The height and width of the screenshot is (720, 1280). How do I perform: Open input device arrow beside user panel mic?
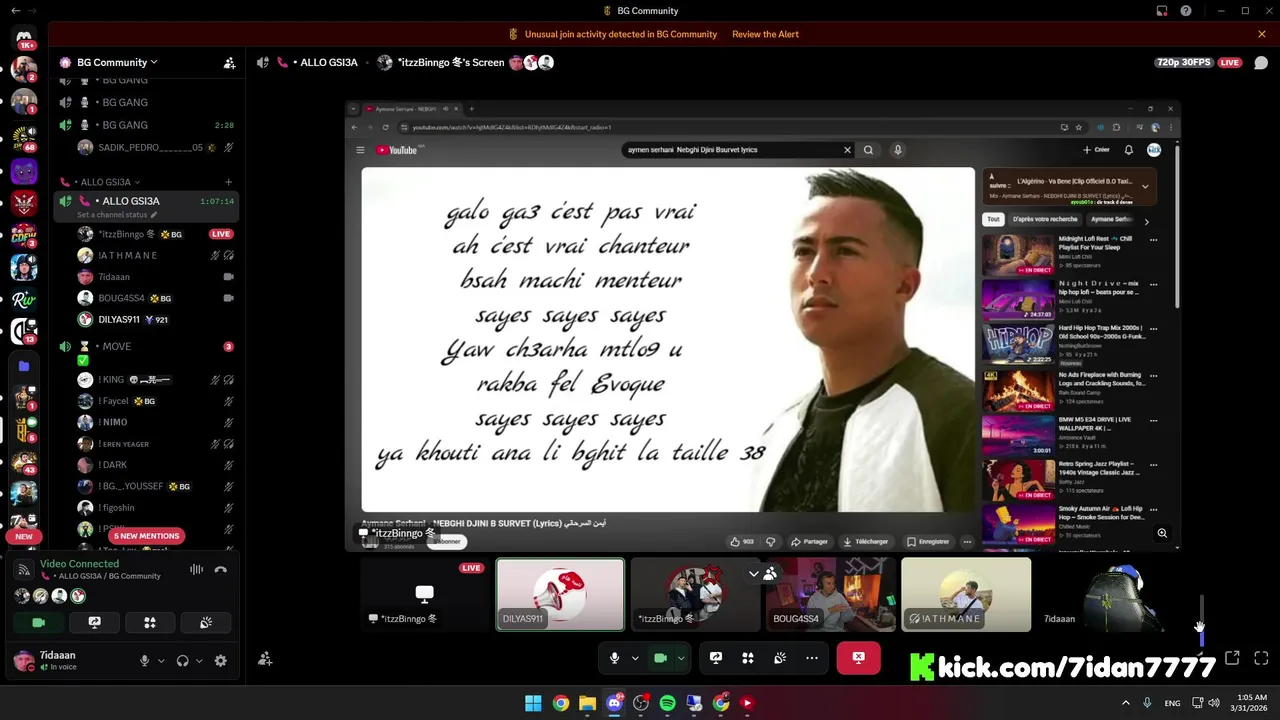[161, 660]
